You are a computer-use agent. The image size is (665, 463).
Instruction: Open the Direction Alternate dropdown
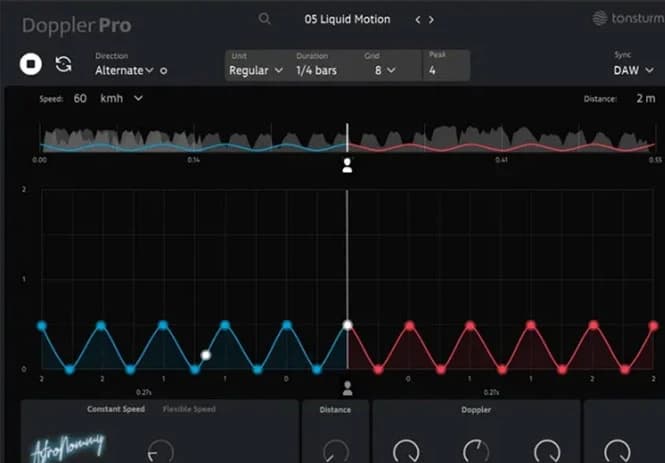point(124,70)
